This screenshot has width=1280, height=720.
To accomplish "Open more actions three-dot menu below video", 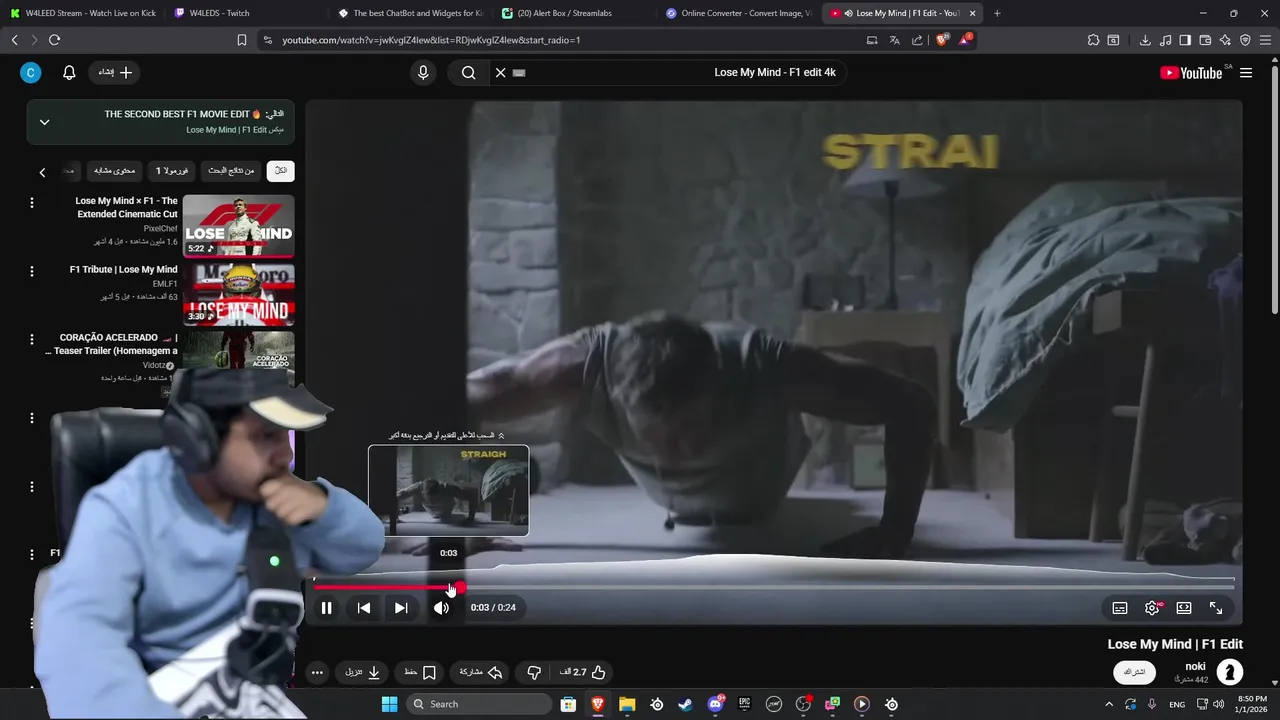I will click(x=317, y=672).
